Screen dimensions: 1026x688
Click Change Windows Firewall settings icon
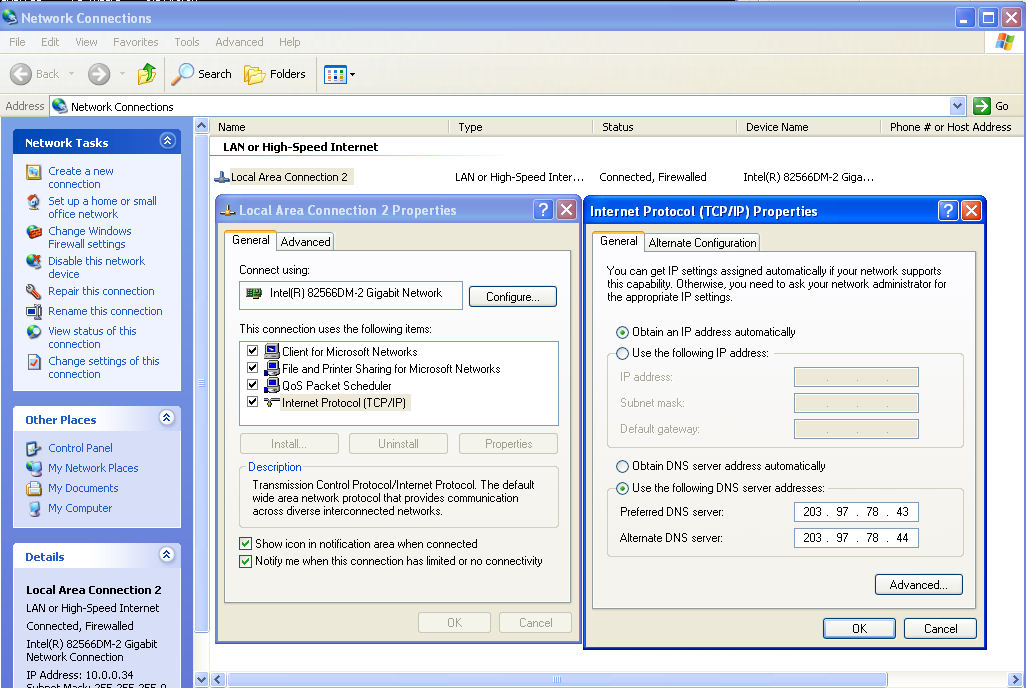click(x=34, y=232)
